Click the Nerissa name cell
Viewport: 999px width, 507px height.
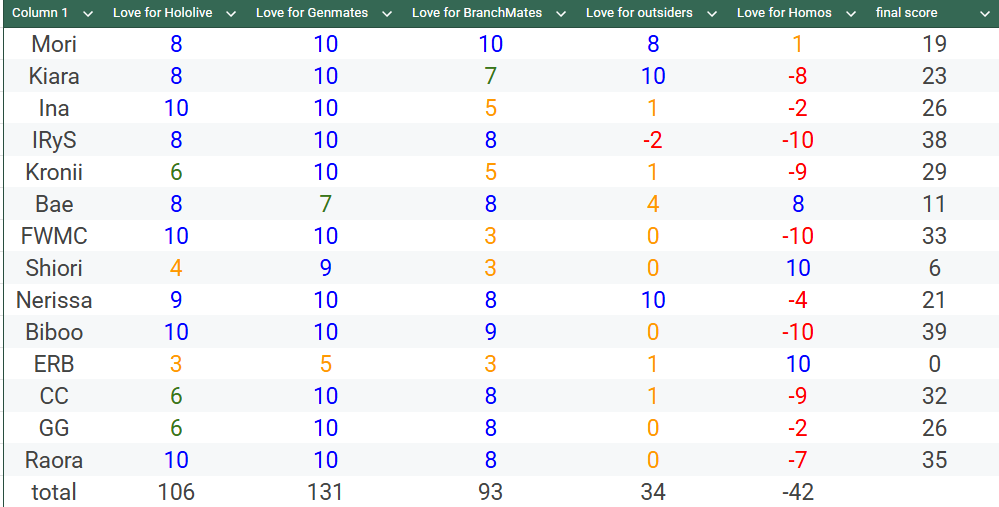pos(54,300)
